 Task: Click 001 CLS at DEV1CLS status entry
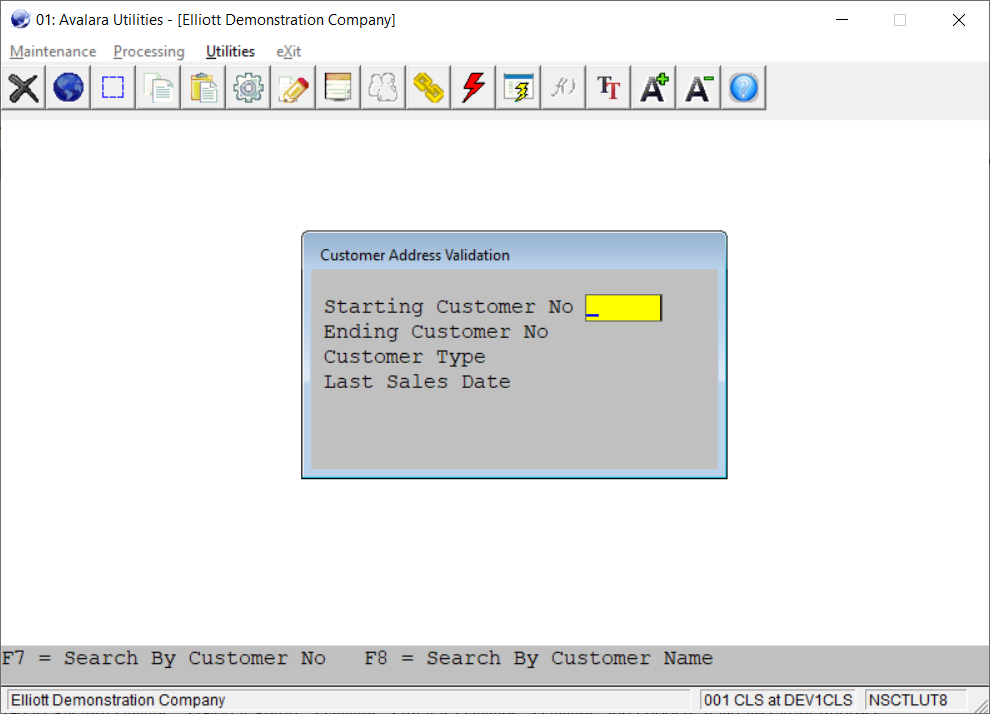pos(778,700)
